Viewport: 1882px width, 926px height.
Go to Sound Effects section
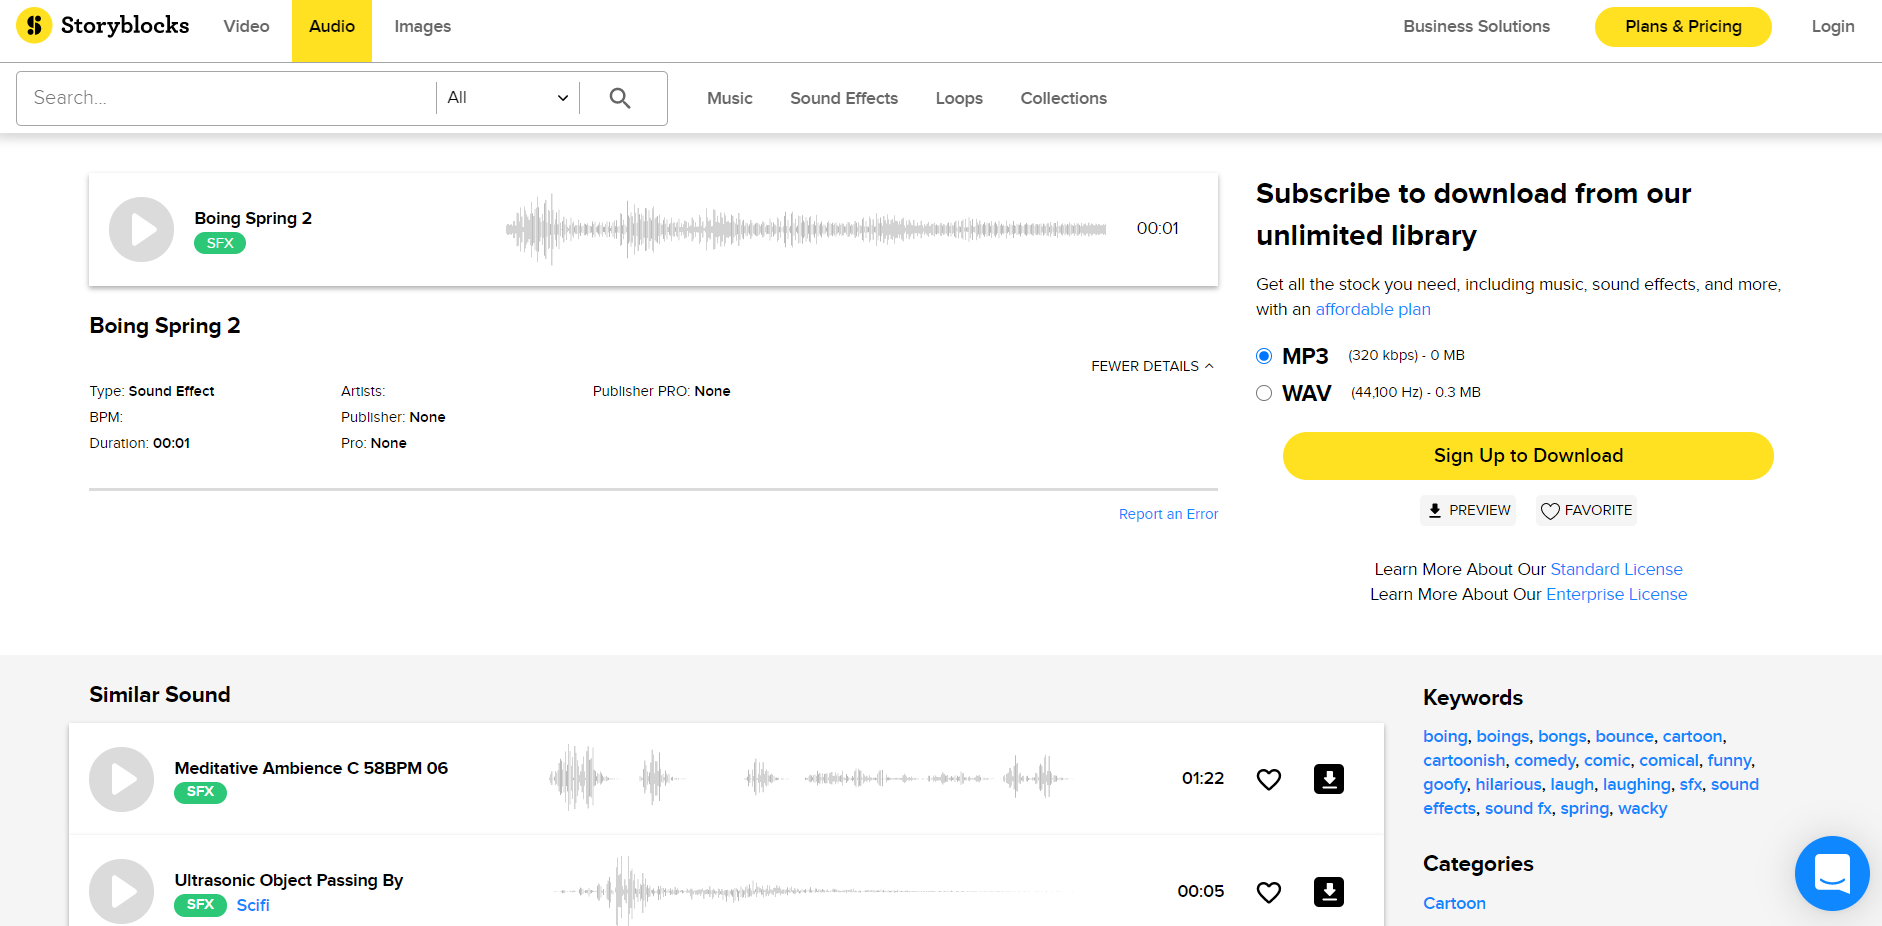click(x=844, y=98)
